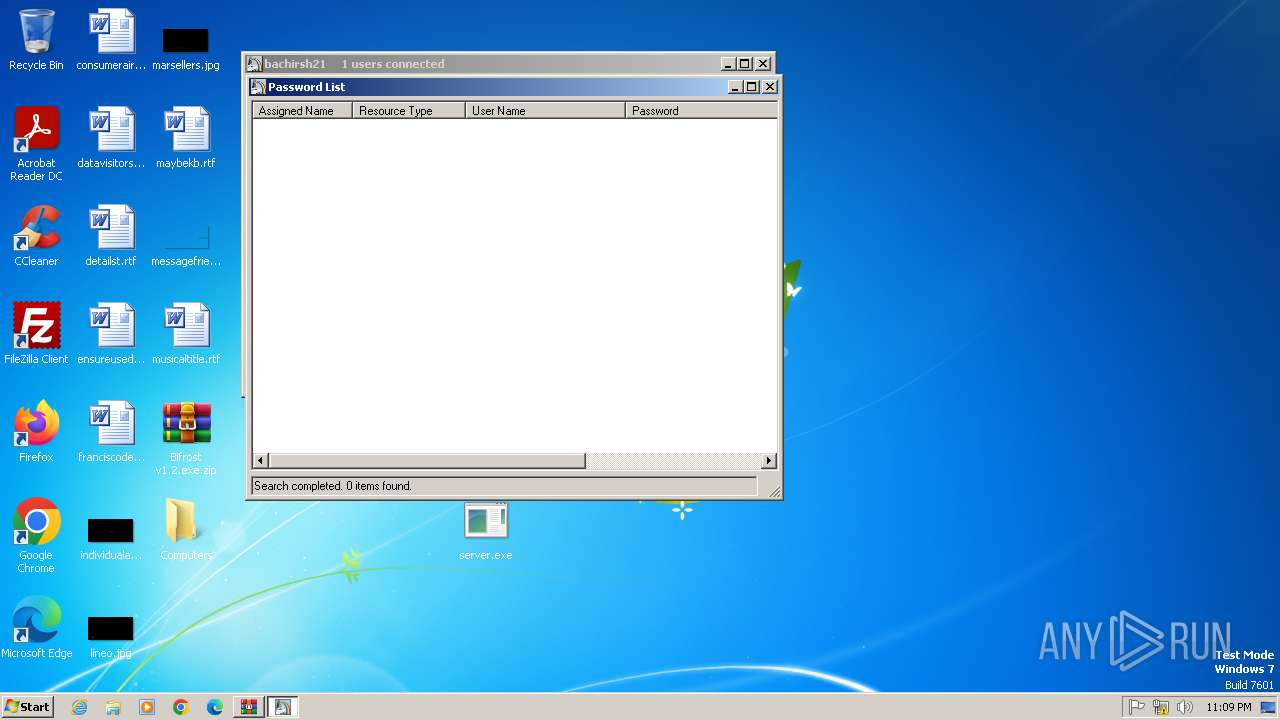Open detailst.rtf document
1280x720 pixels.
click(111, 236)
